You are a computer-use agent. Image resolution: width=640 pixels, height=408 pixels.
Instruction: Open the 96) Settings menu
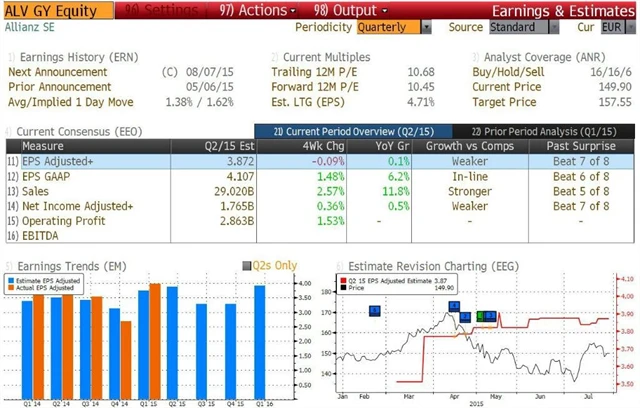click(x=160, y=10)
